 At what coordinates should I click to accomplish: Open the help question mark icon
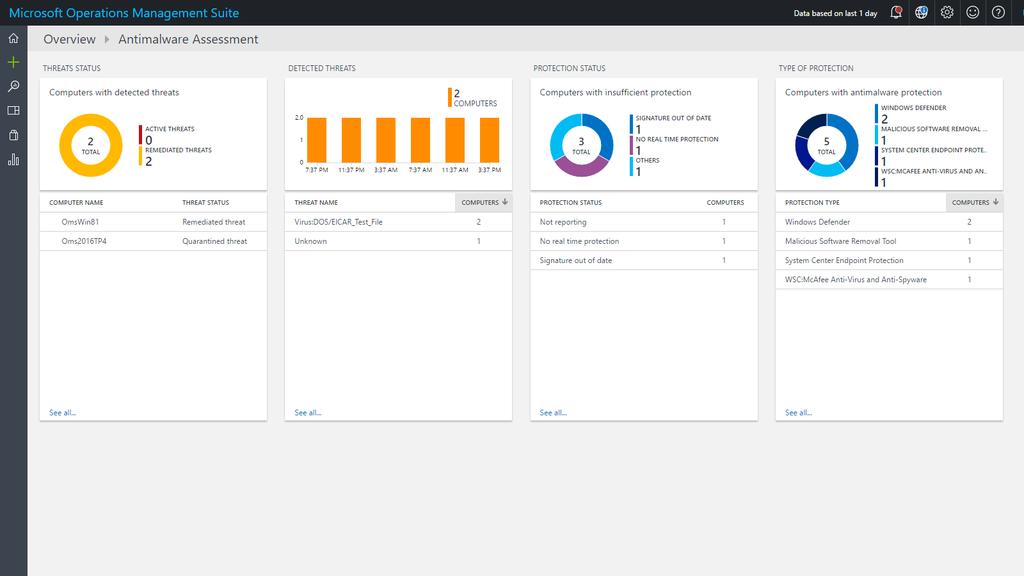pos(998,12)
